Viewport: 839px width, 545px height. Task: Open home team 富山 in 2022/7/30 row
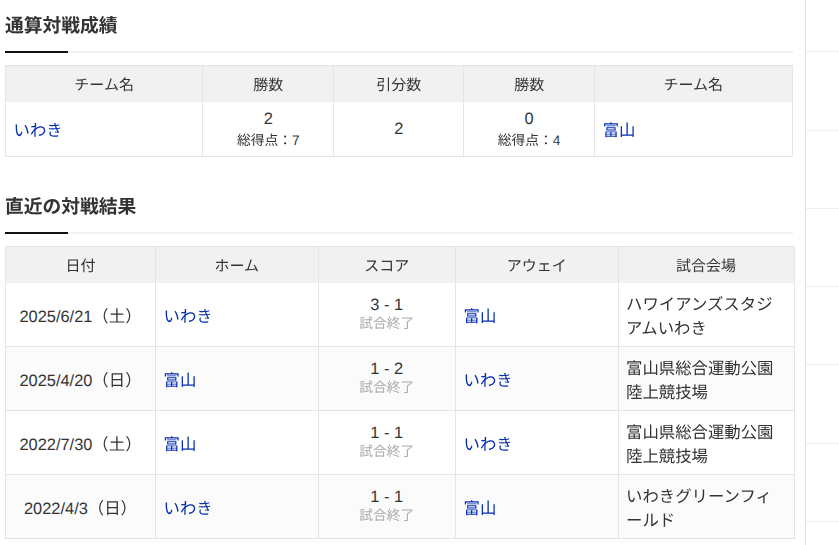coord(180,444)
